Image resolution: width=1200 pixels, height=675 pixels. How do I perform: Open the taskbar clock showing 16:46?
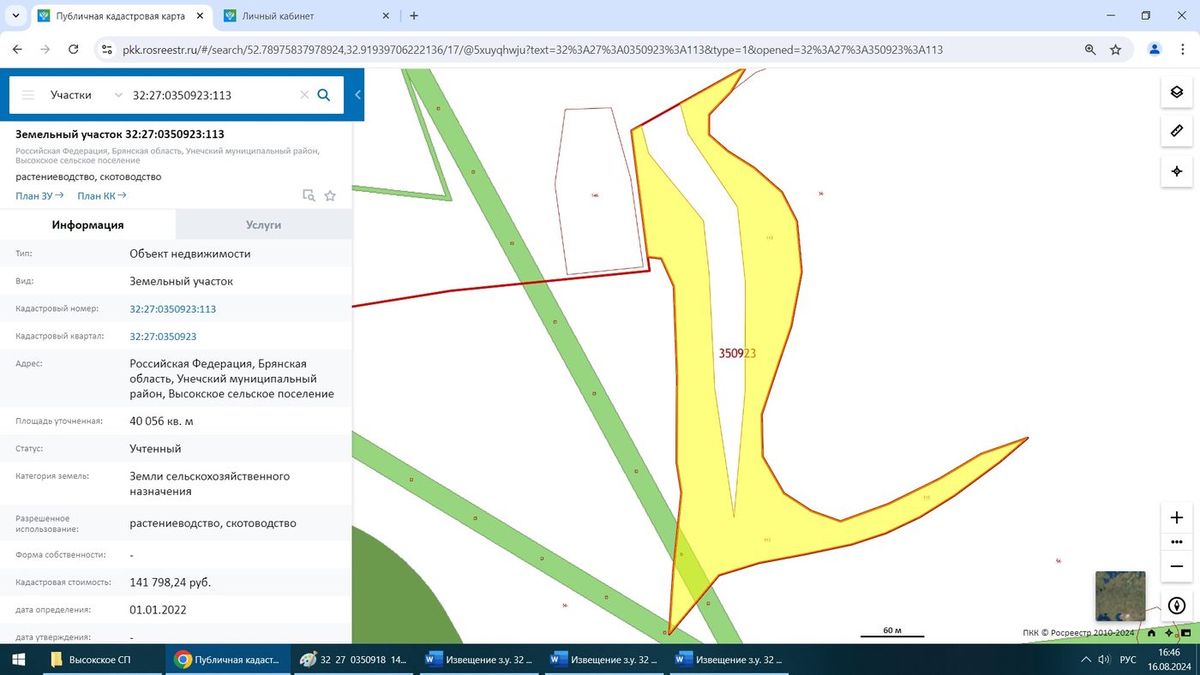1167,660
